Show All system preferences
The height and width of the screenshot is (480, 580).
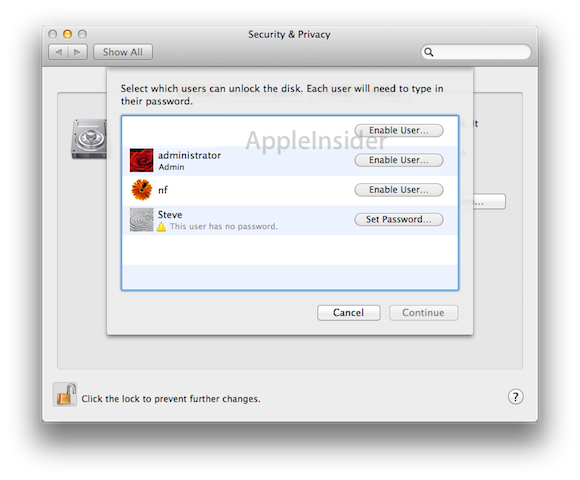tap(123, 52)
